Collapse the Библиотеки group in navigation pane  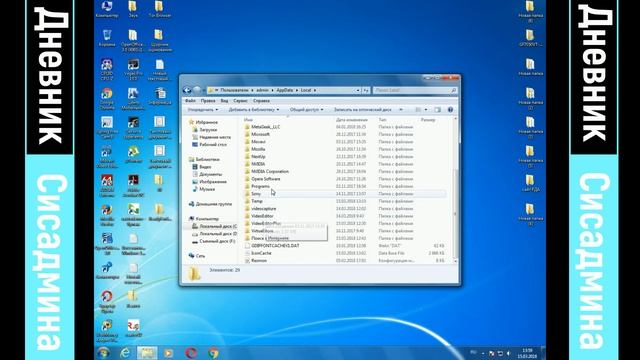coord(204,159)
